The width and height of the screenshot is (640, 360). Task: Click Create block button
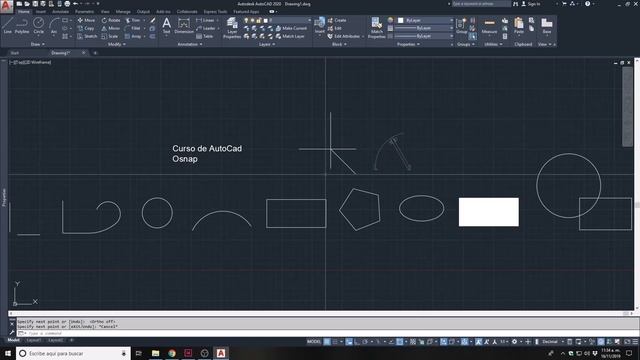pyautogui.click(x=337, y=20)
